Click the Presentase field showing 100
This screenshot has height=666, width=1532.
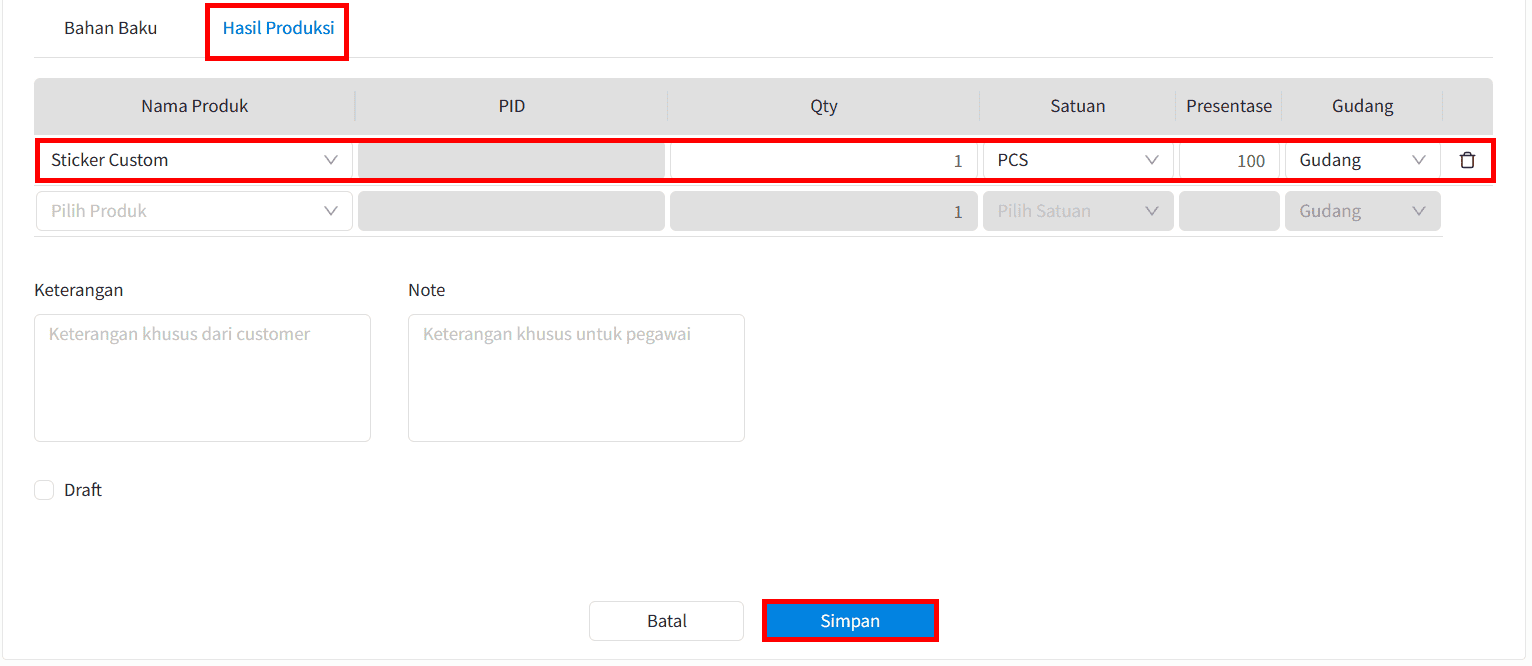1228,160
